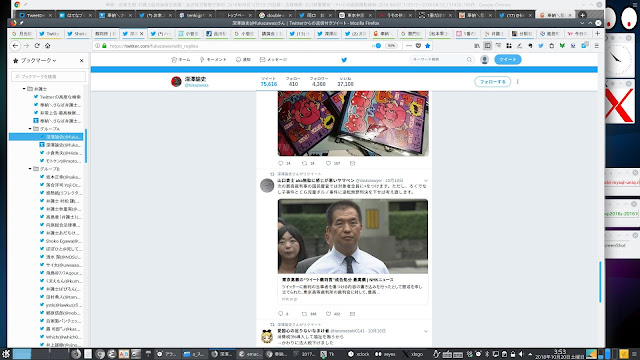The image size is (640, 360).
Task: Click the Followers count 4,268
Action: (x=319, y=82)
